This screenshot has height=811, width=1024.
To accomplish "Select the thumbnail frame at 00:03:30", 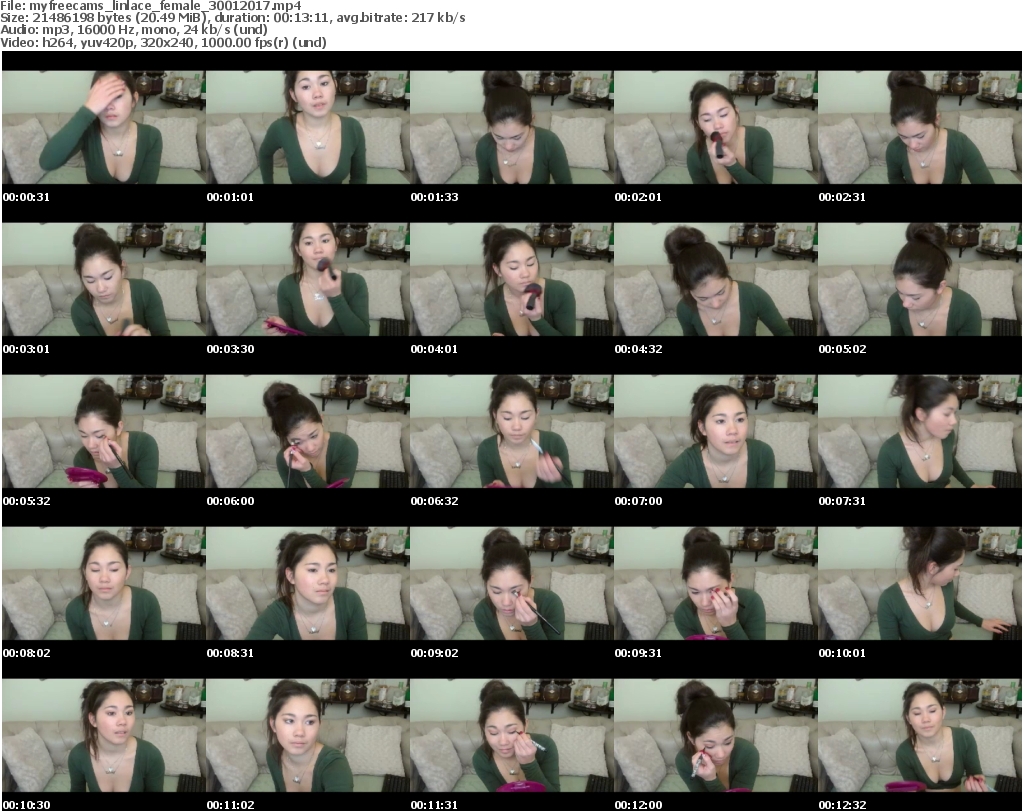I will (x=308, y=279).
